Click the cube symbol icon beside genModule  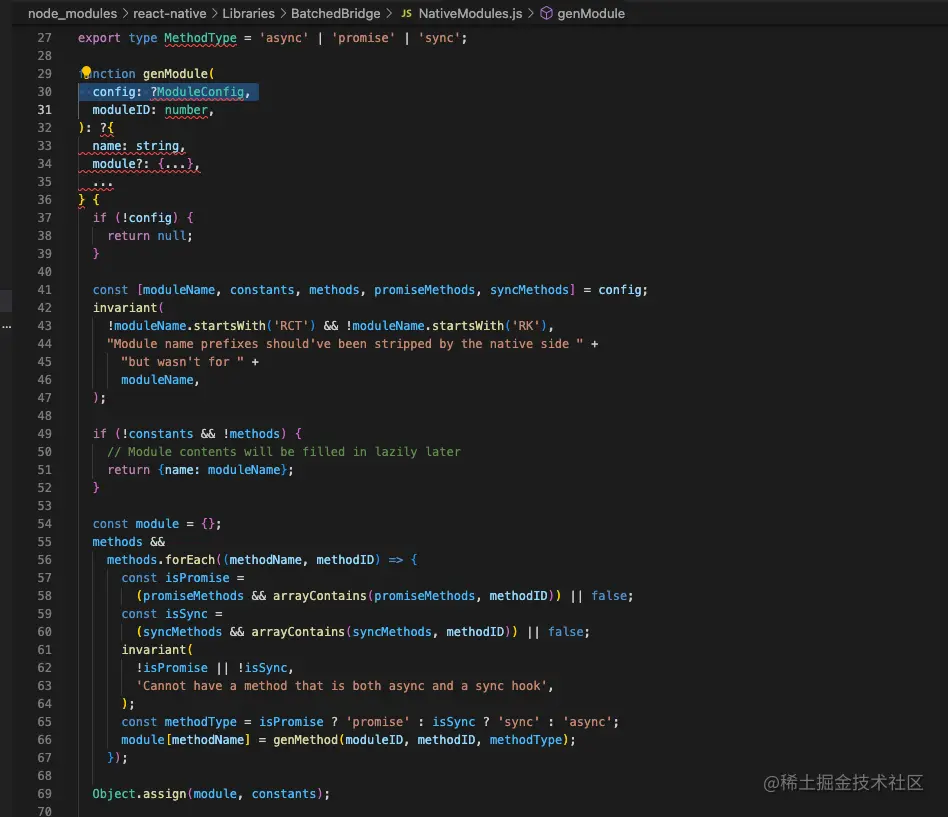546,13
